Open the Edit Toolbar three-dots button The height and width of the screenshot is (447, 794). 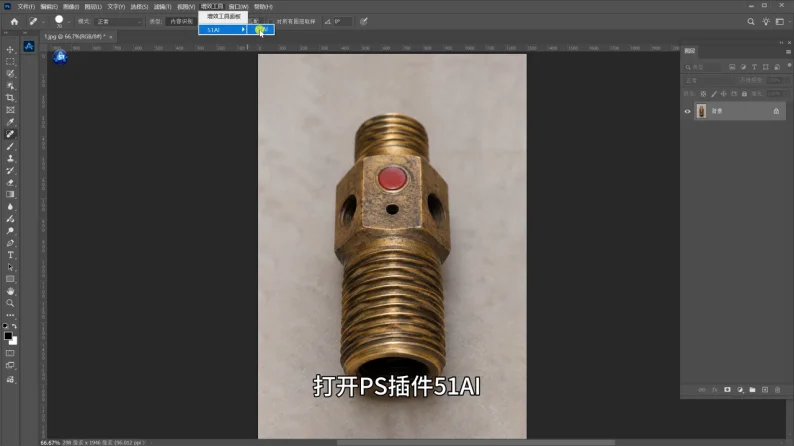(x=10, y=315)
